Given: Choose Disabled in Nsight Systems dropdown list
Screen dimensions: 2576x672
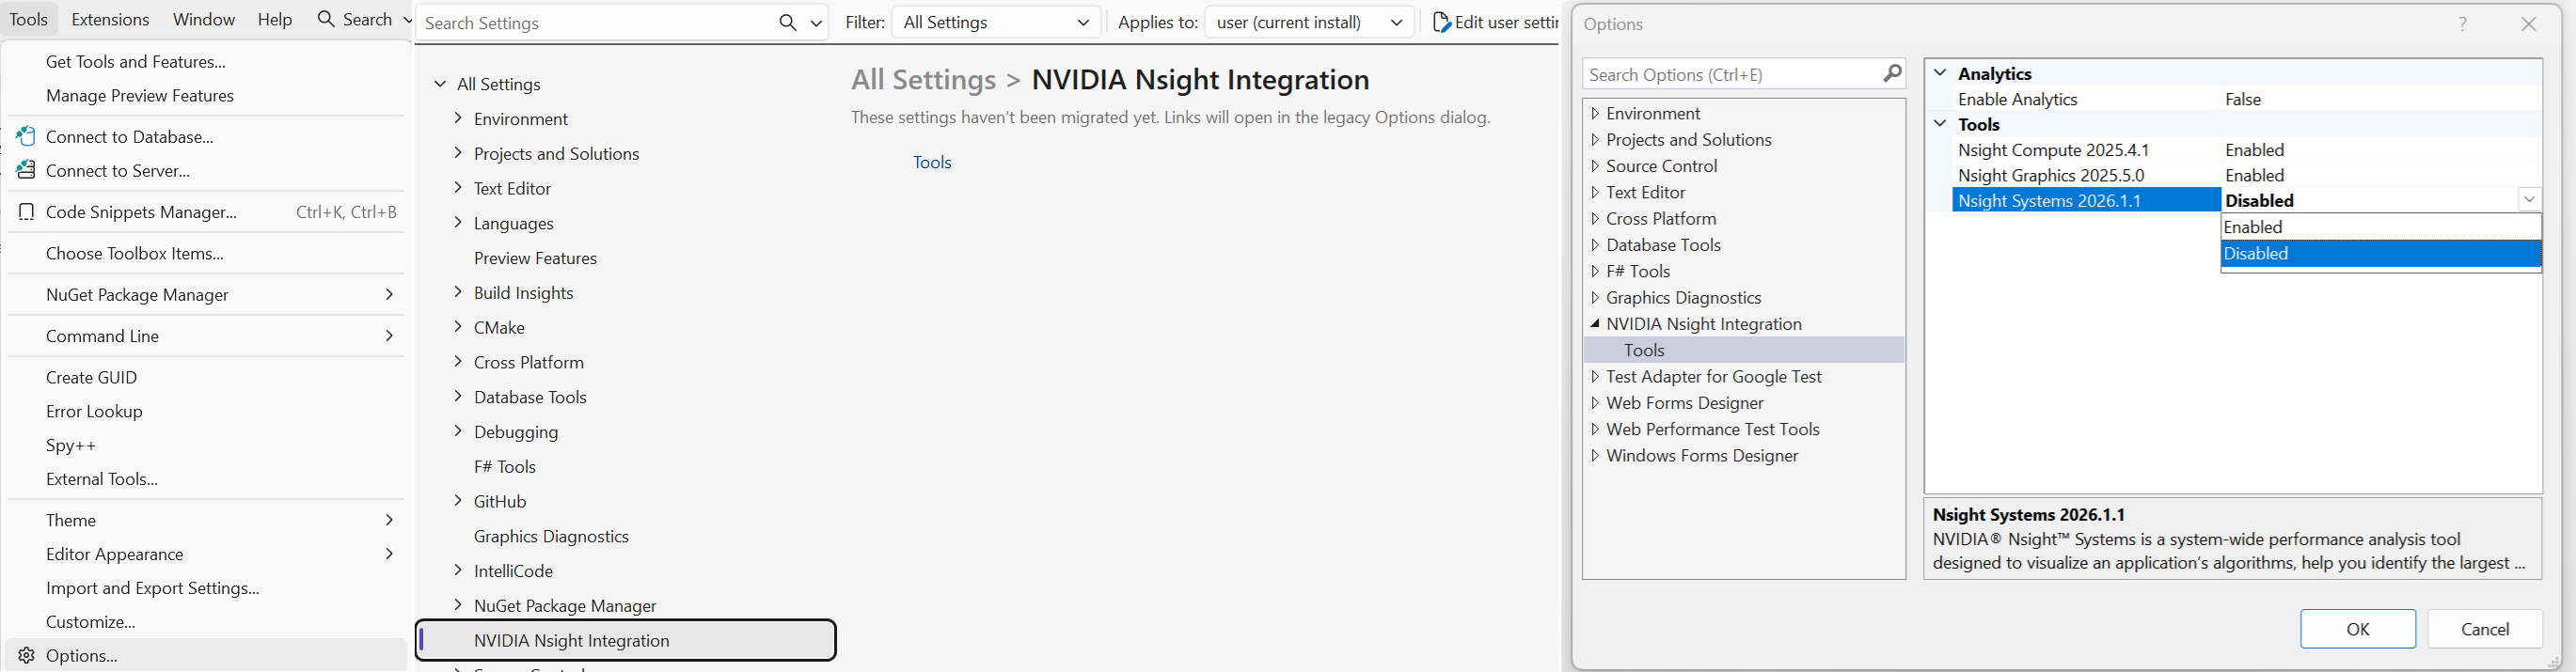Looking at the screenshot, I should (x=2380, y=254).
